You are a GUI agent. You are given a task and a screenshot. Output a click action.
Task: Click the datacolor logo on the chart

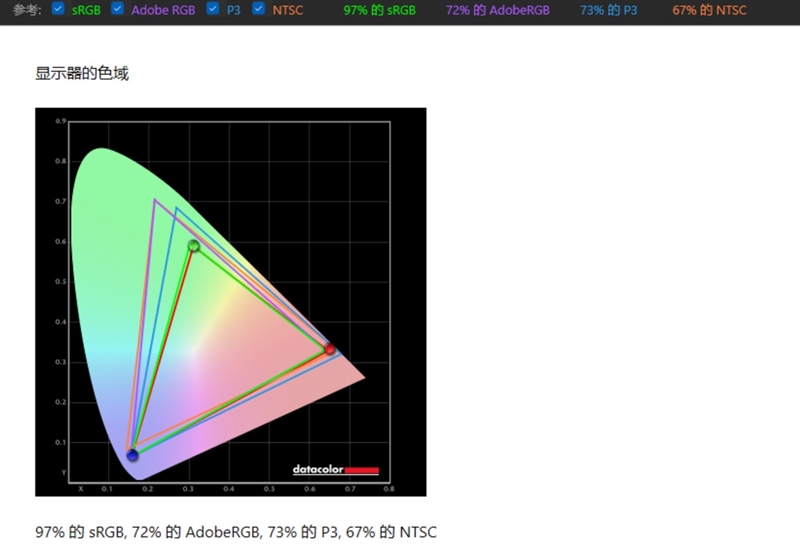coord(335,469)
